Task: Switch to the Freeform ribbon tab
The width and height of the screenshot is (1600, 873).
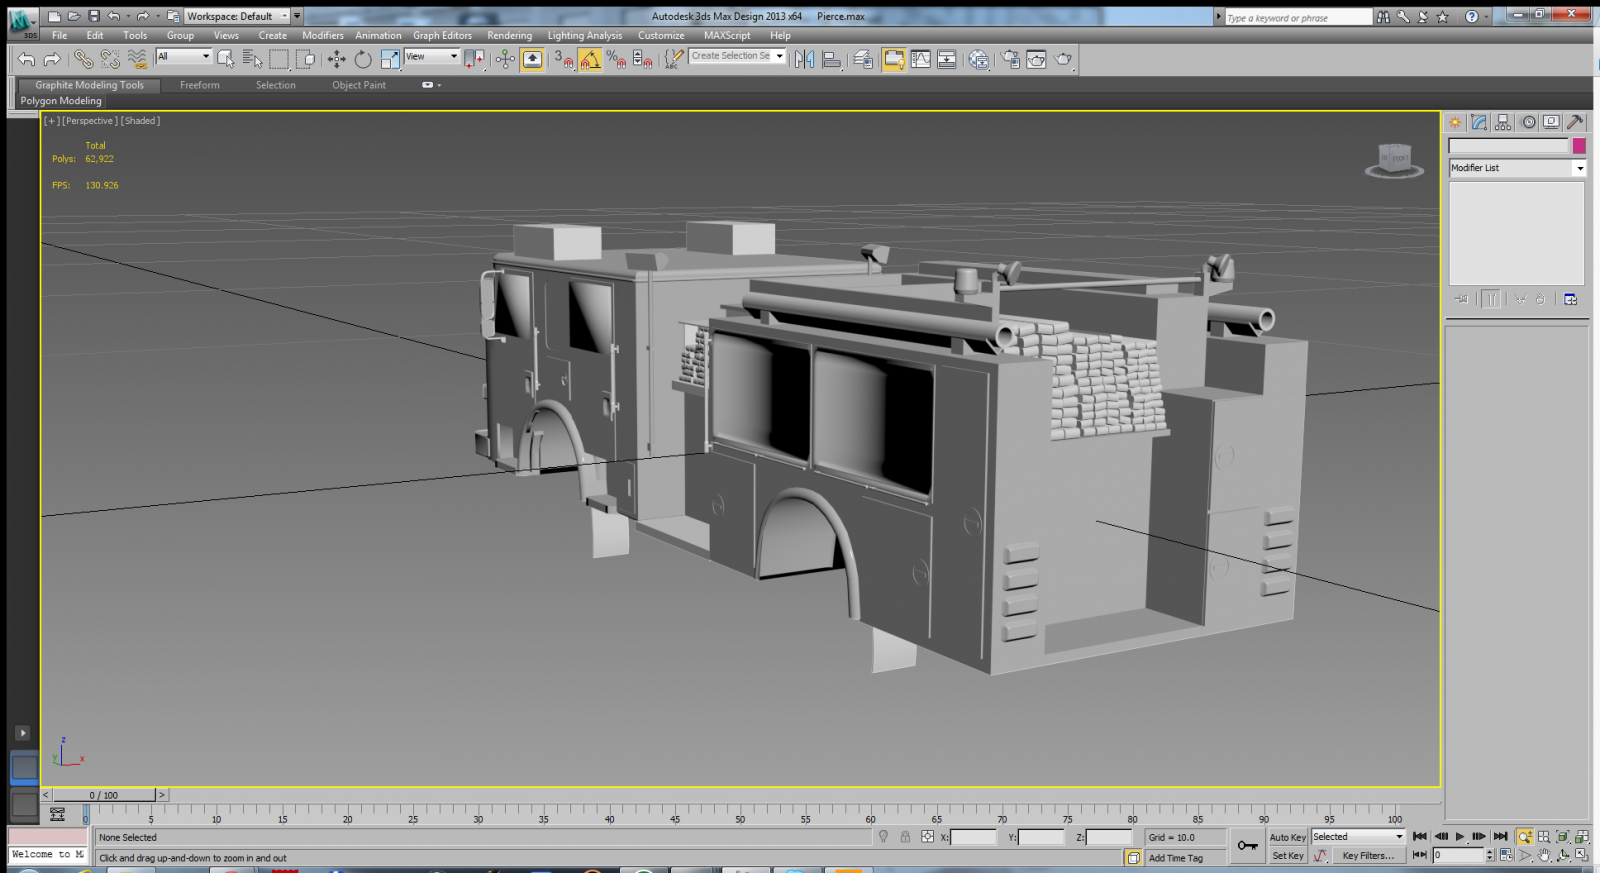Action: (x=200, y=85)
